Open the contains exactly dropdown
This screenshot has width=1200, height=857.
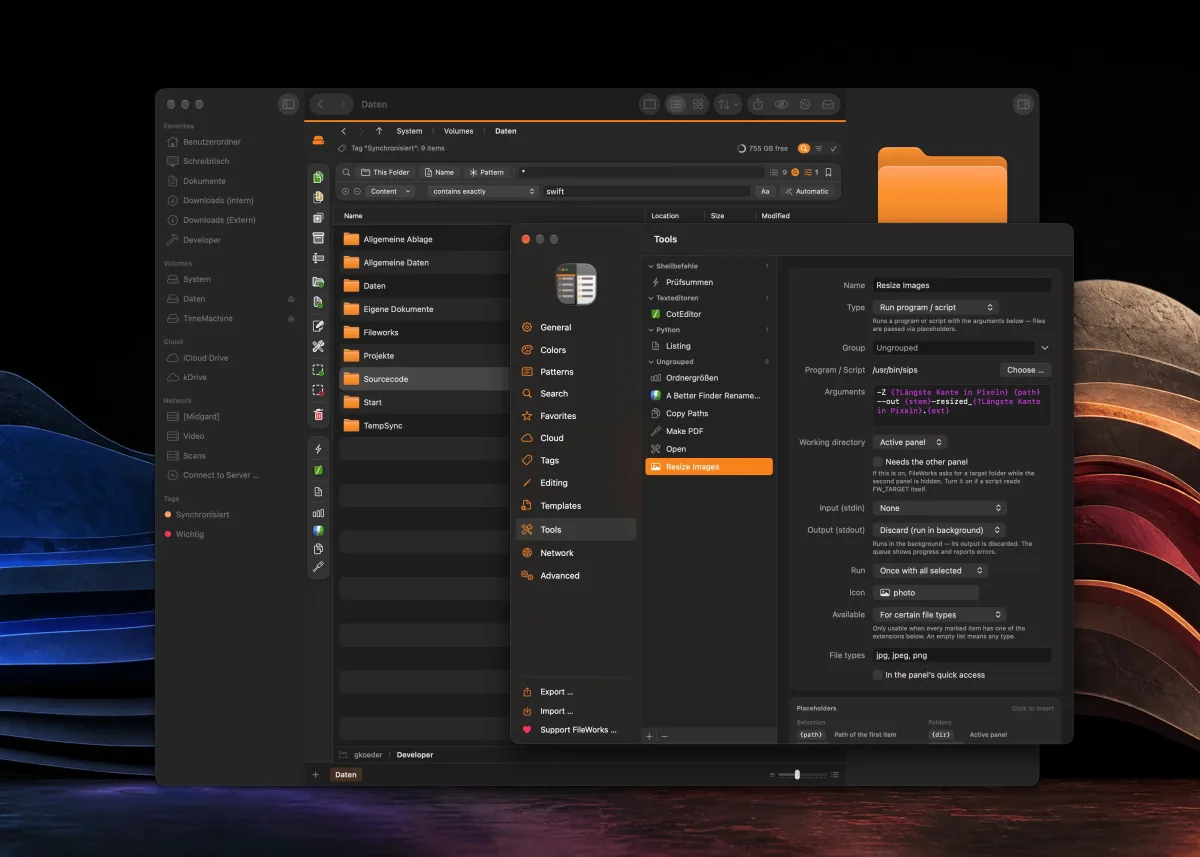484,191
